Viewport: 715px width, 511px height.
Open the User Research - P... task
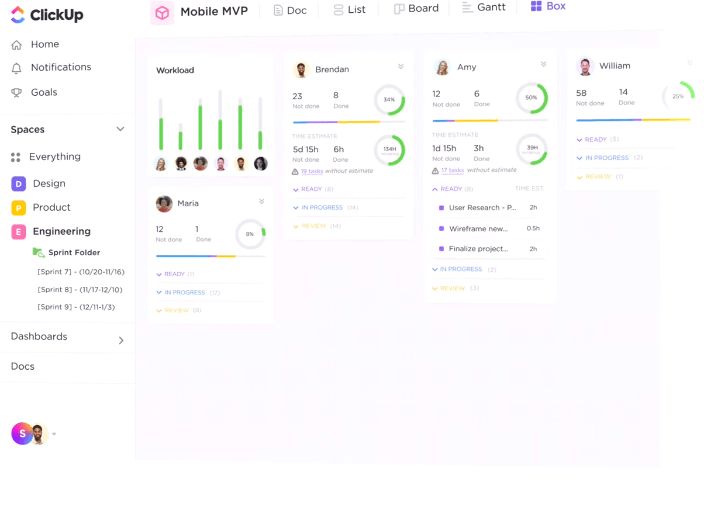tap(482, 208)
